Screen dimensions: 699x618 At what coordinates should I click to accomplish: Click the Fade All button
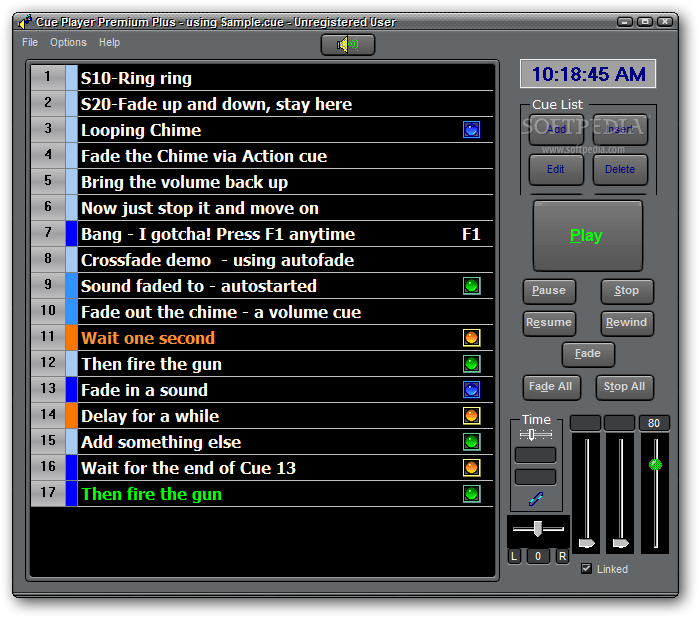click(551, 387)
